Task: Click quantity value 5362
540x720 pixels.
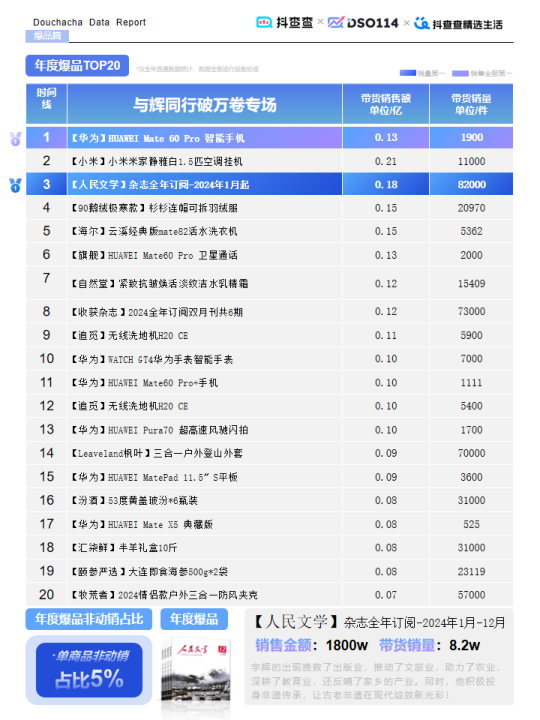Action: 472,231
